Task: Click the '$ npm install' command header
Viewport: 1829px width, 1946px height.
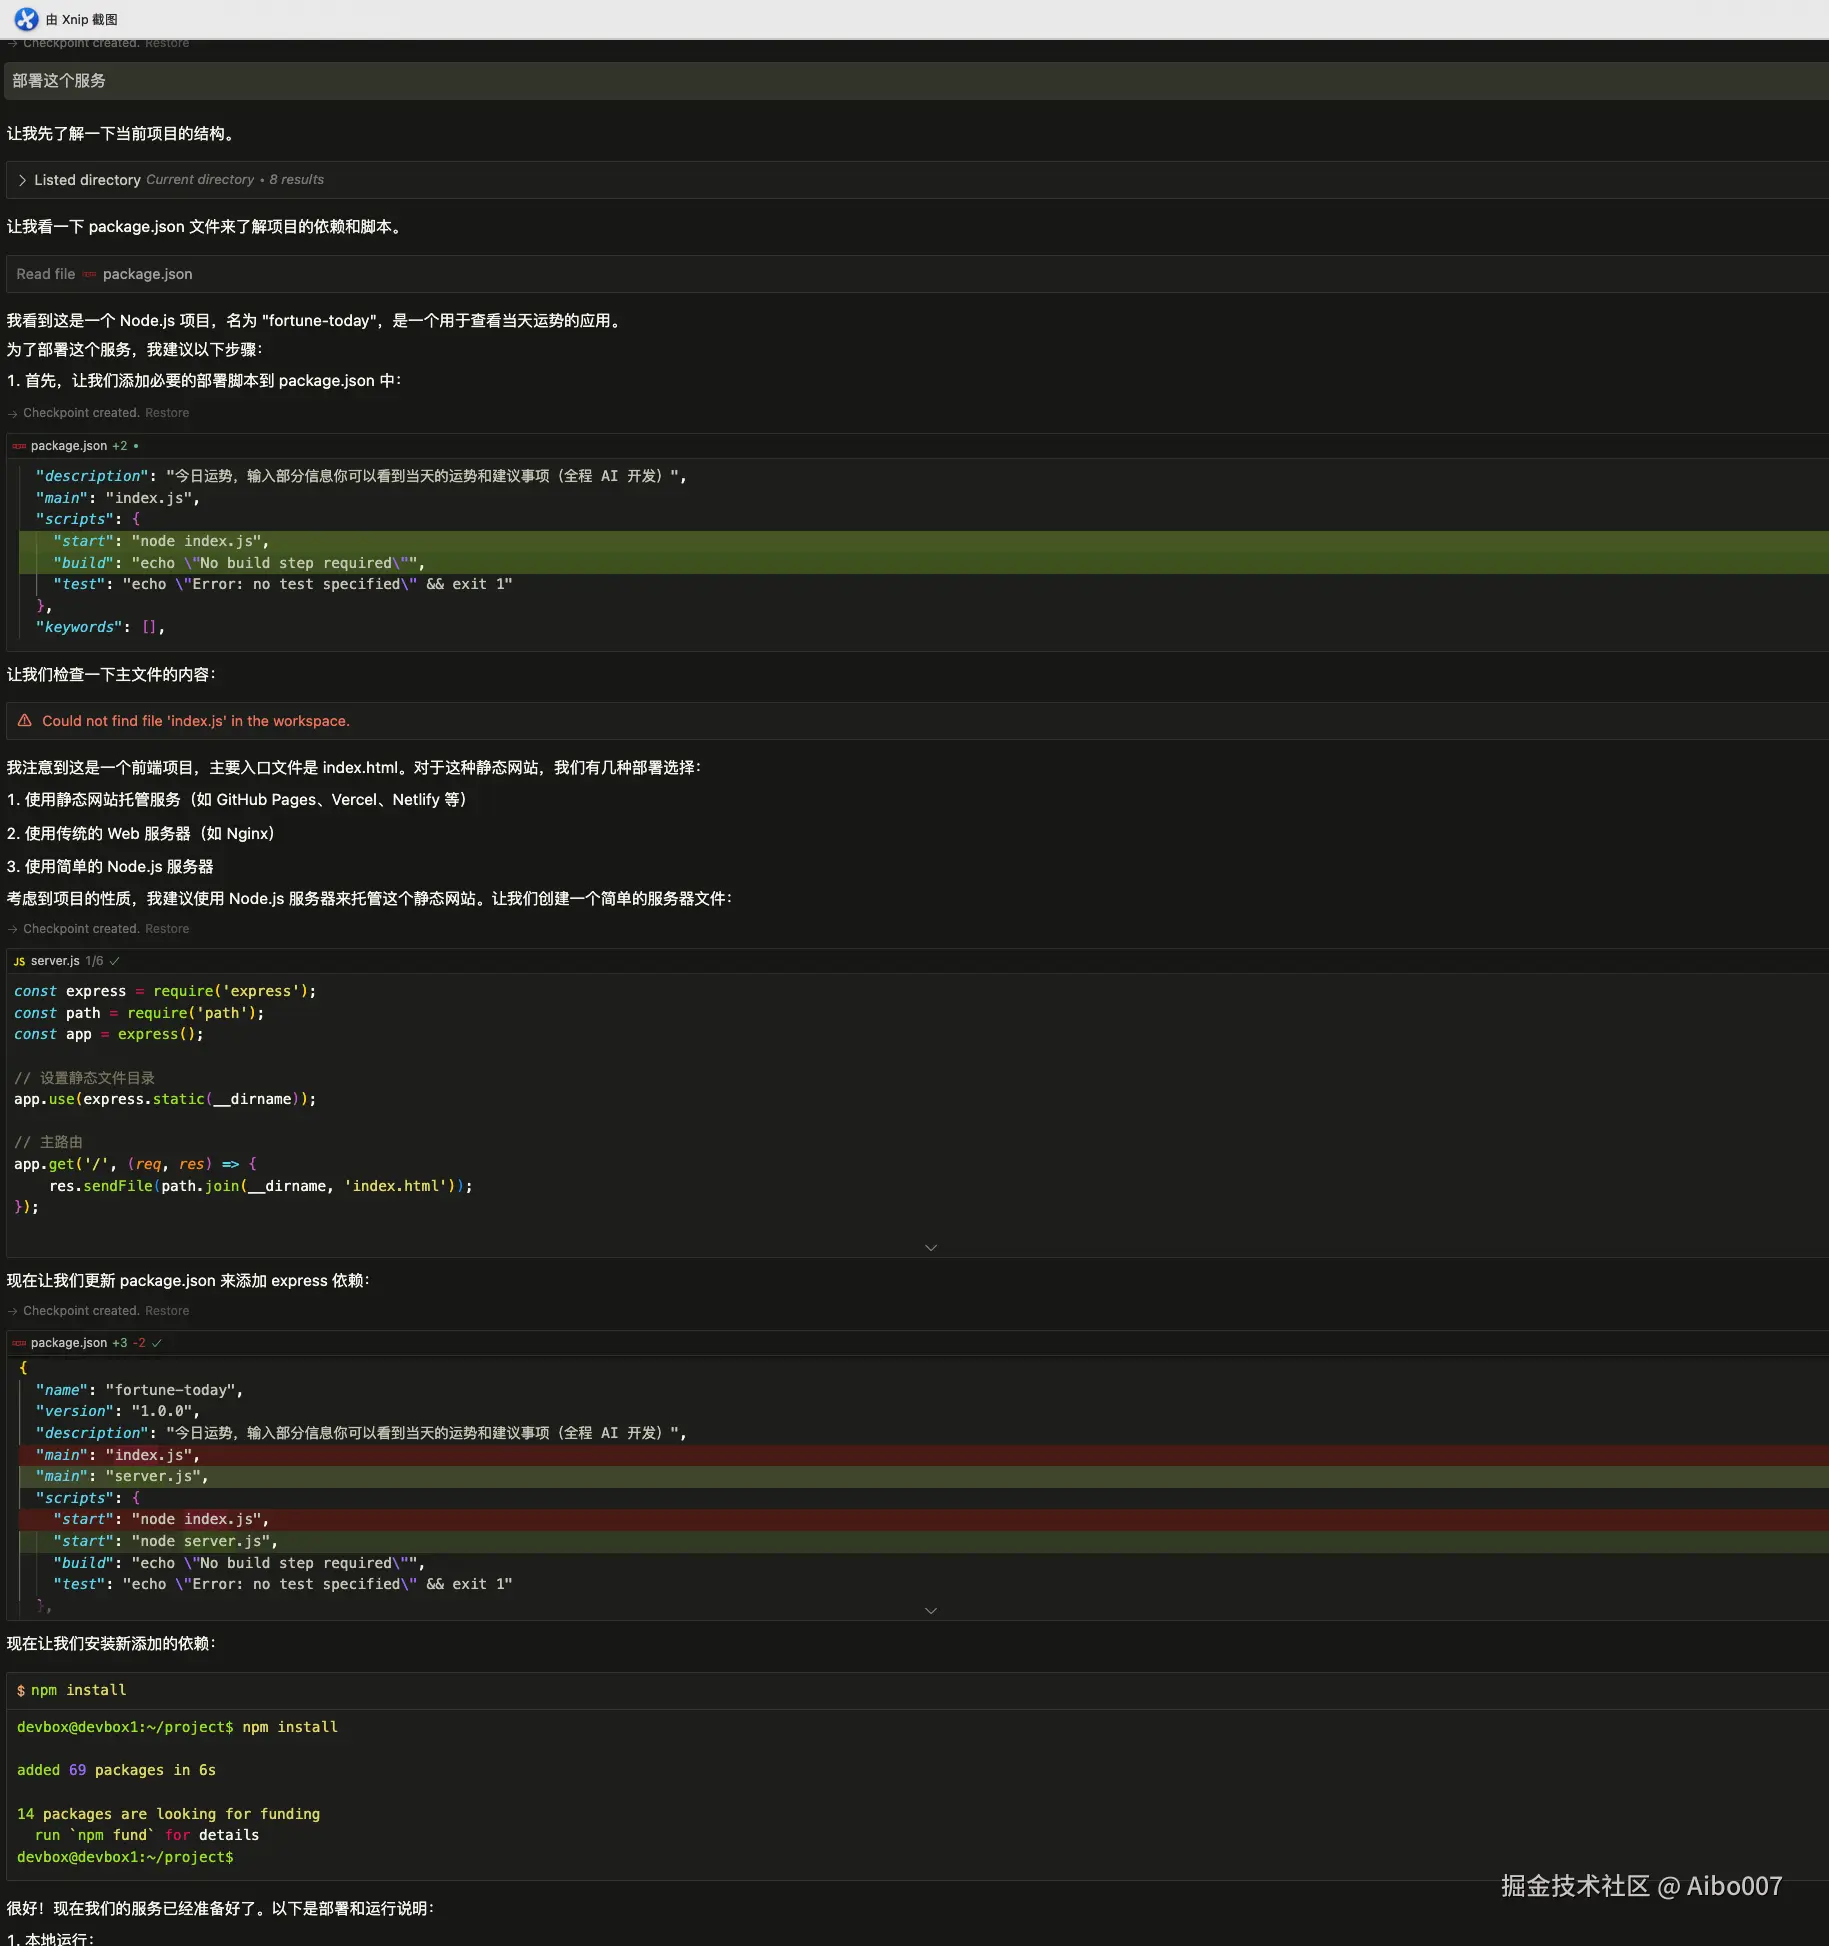Action: click(917, 1690)
